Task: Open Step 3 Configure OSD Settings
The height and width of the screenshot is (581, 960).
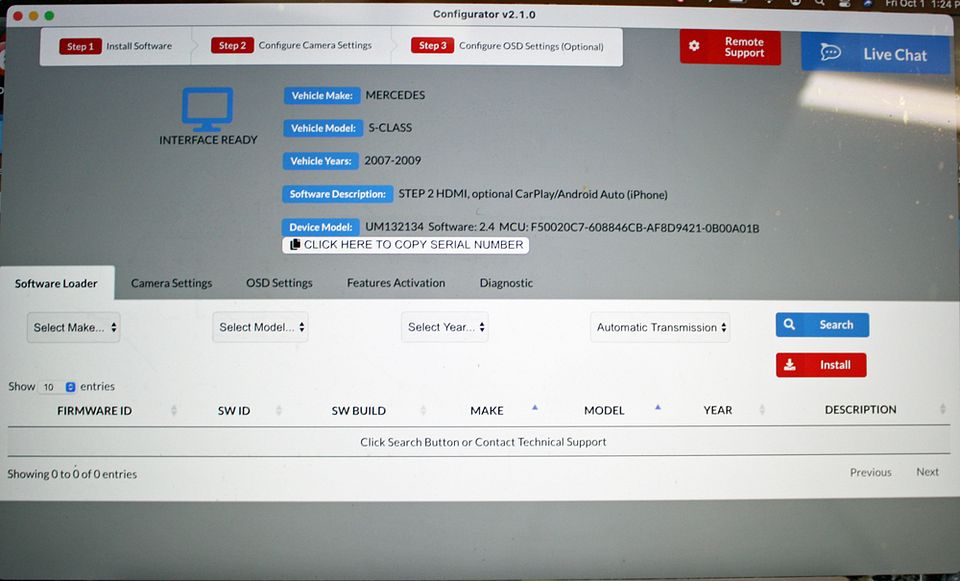Action: click(508, 46)
